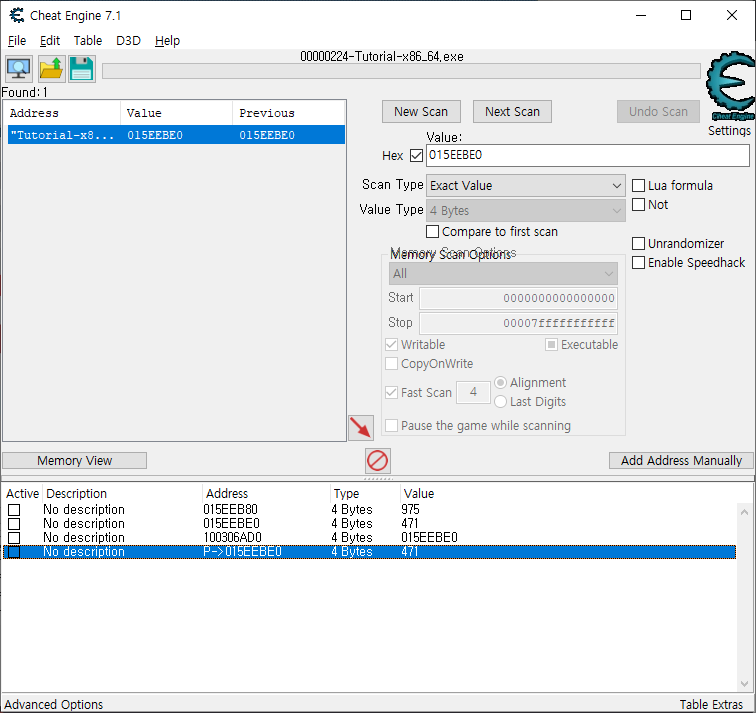Open the Scan Type dropdown

coord(526,186)
